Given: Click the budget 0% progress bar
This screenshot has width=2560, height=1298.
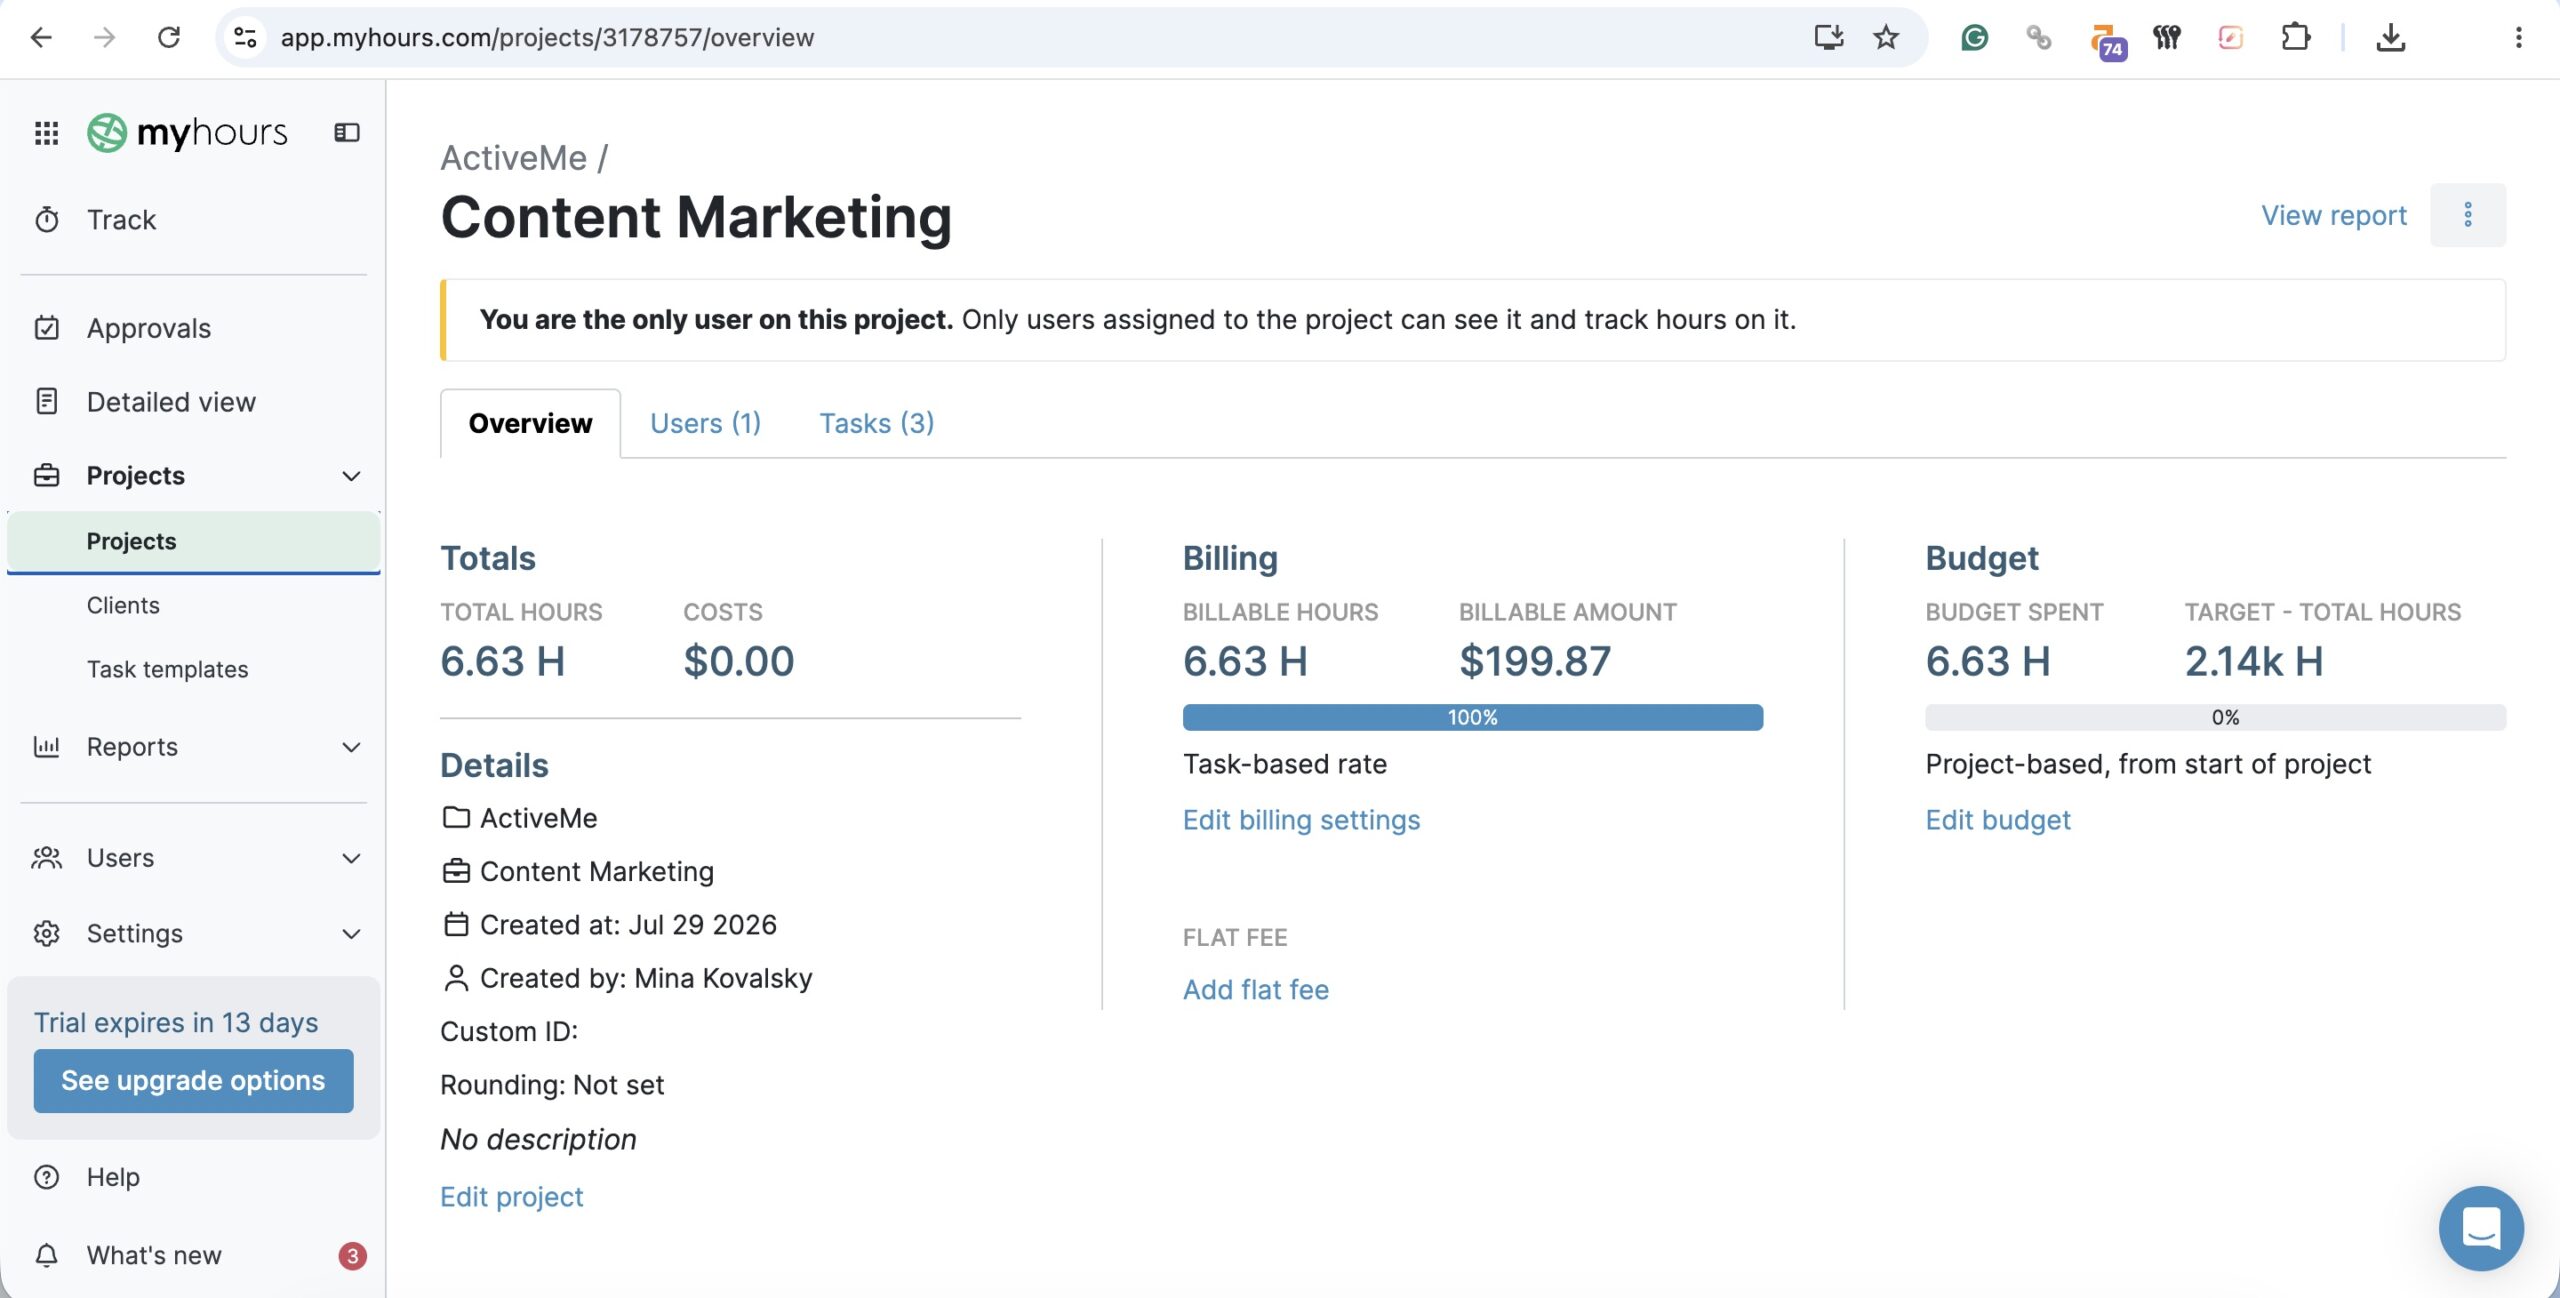Looking at the screenshot, I should (2215, 717).
